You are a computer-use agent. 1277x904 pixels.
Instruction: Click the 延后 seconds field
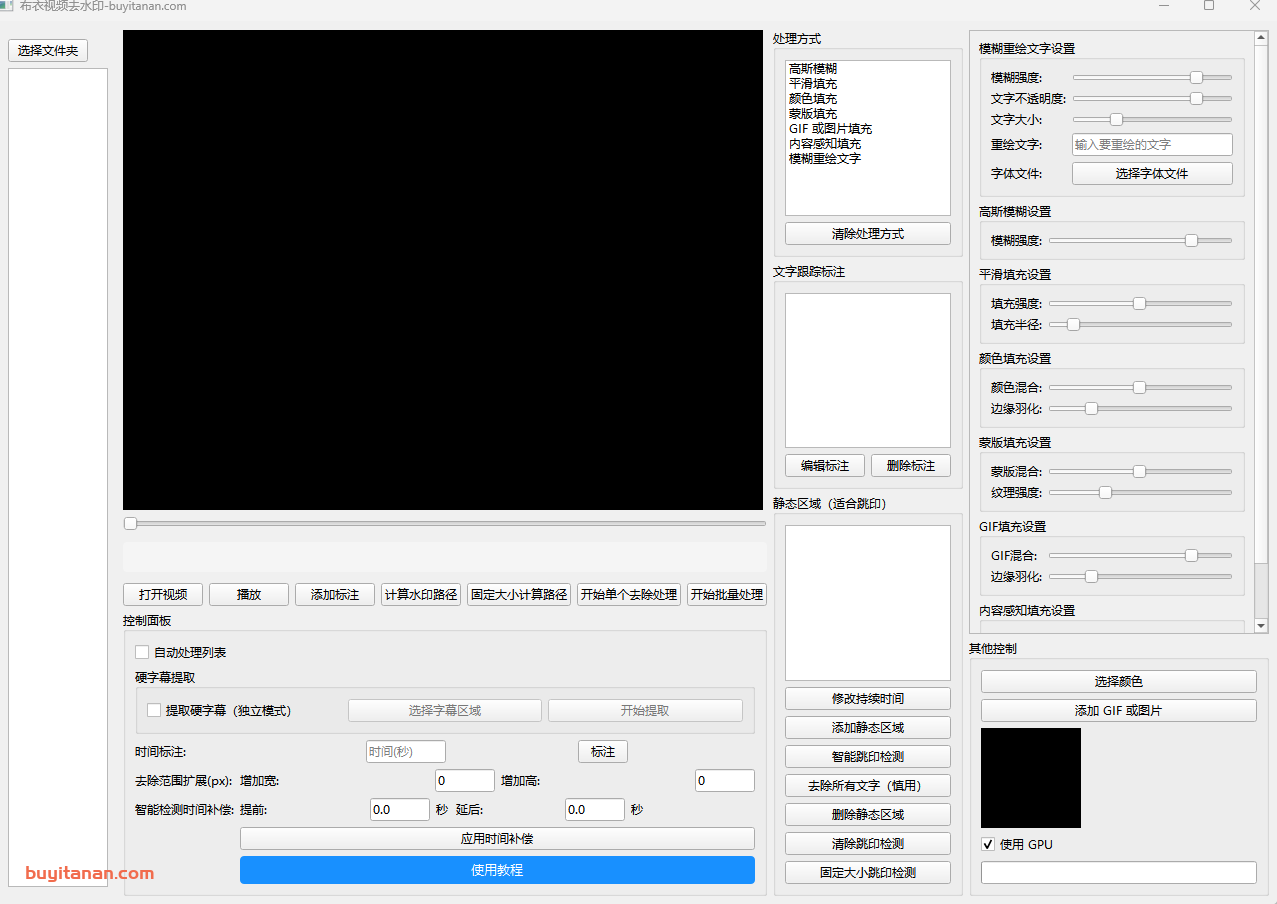pos(595,809)
